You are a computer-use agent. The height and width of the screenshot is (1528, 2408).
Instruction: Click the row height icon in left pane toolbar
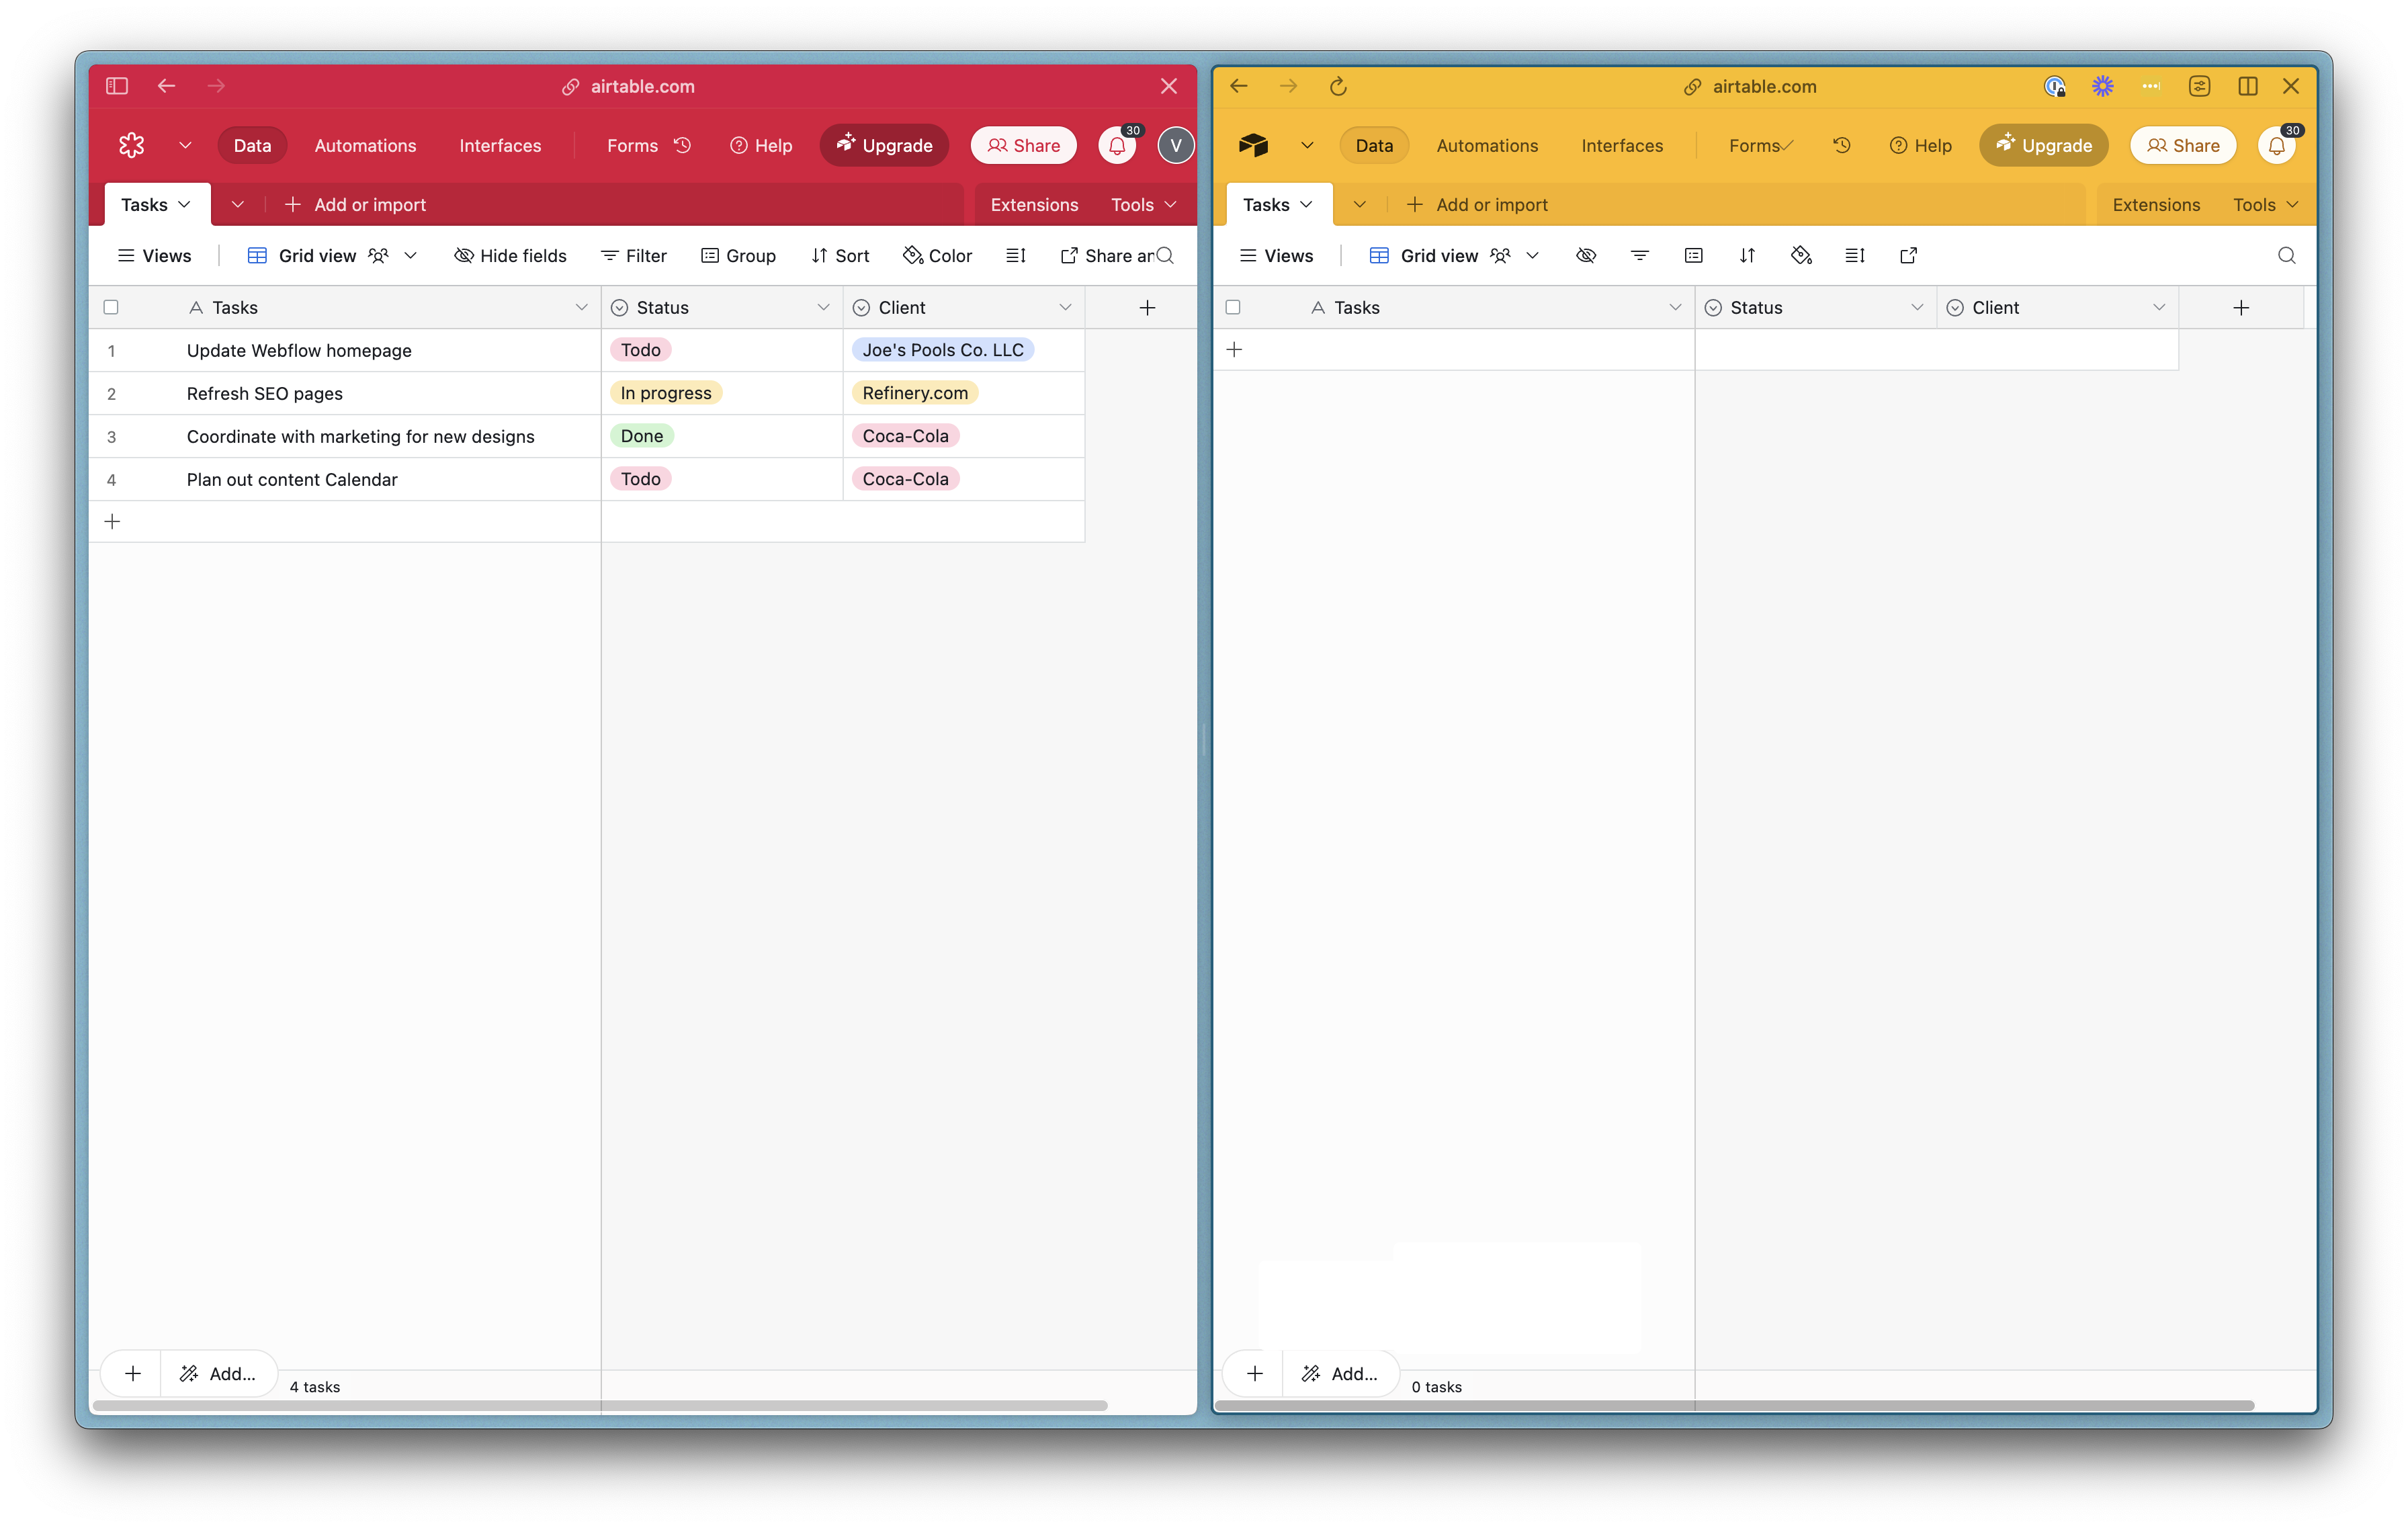pos(1015,256)
